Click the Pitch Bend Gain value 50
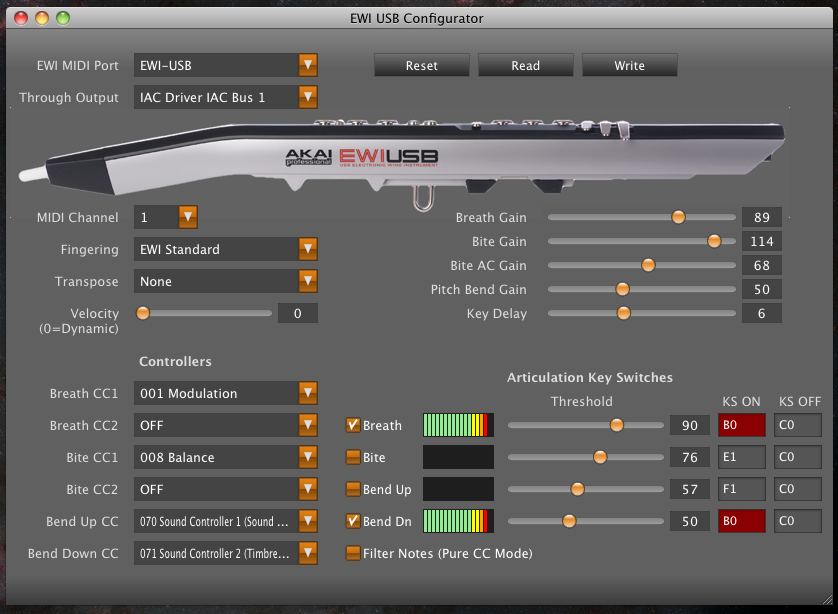Image resolution: width=838 pixels, height=614 pixels. 762,290
